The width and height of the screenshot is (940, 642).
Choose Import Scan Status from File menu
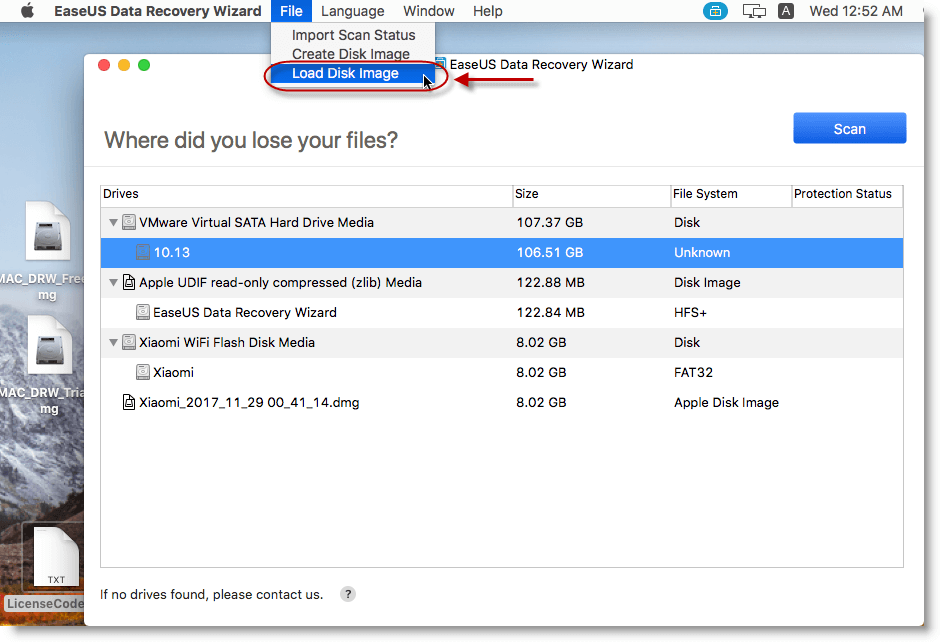coord(353,35)
